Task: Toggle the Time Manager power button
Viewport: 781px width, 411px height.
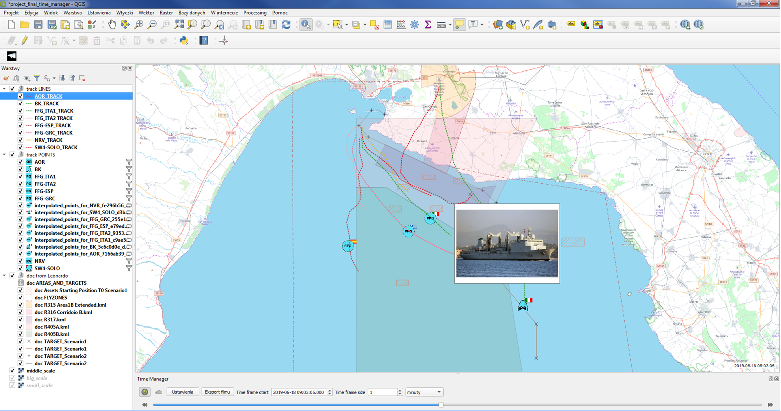Action: pyautogui.click(x=146, y=393)
